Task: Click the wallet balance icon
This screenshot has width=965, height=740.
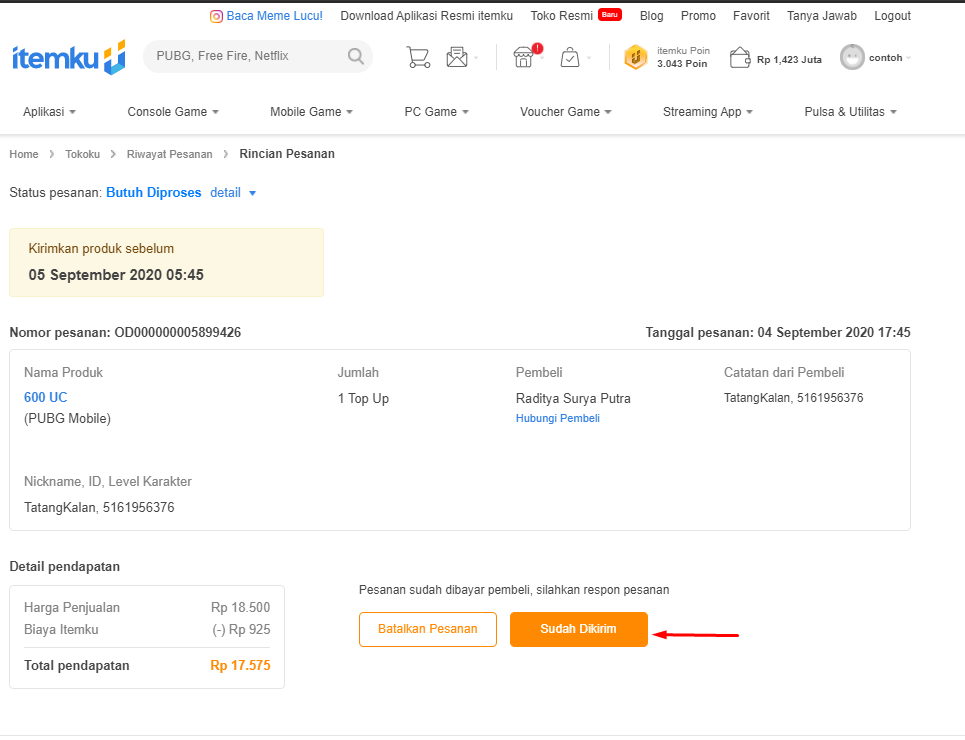Action: tap(740, 58)
